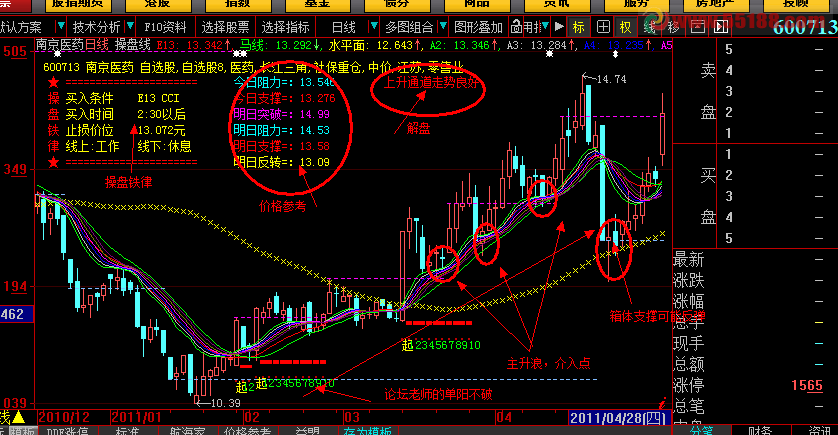The height and width of the screenshot is (435, 838).
Task: Toggle the 权 adjustment button
Action: [x=625, y=27]
